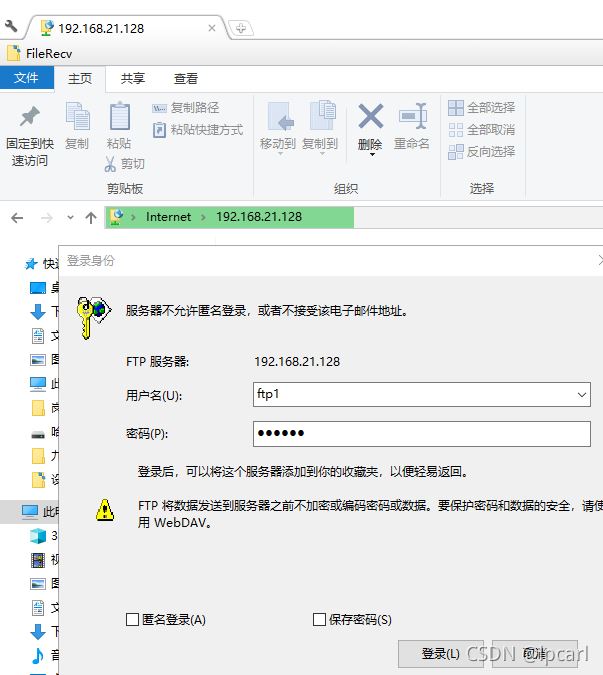The height and width of the screenshot is (675, 603).
Task: Close the 192.168.21.128 tab
Action: tap(212, 28)
